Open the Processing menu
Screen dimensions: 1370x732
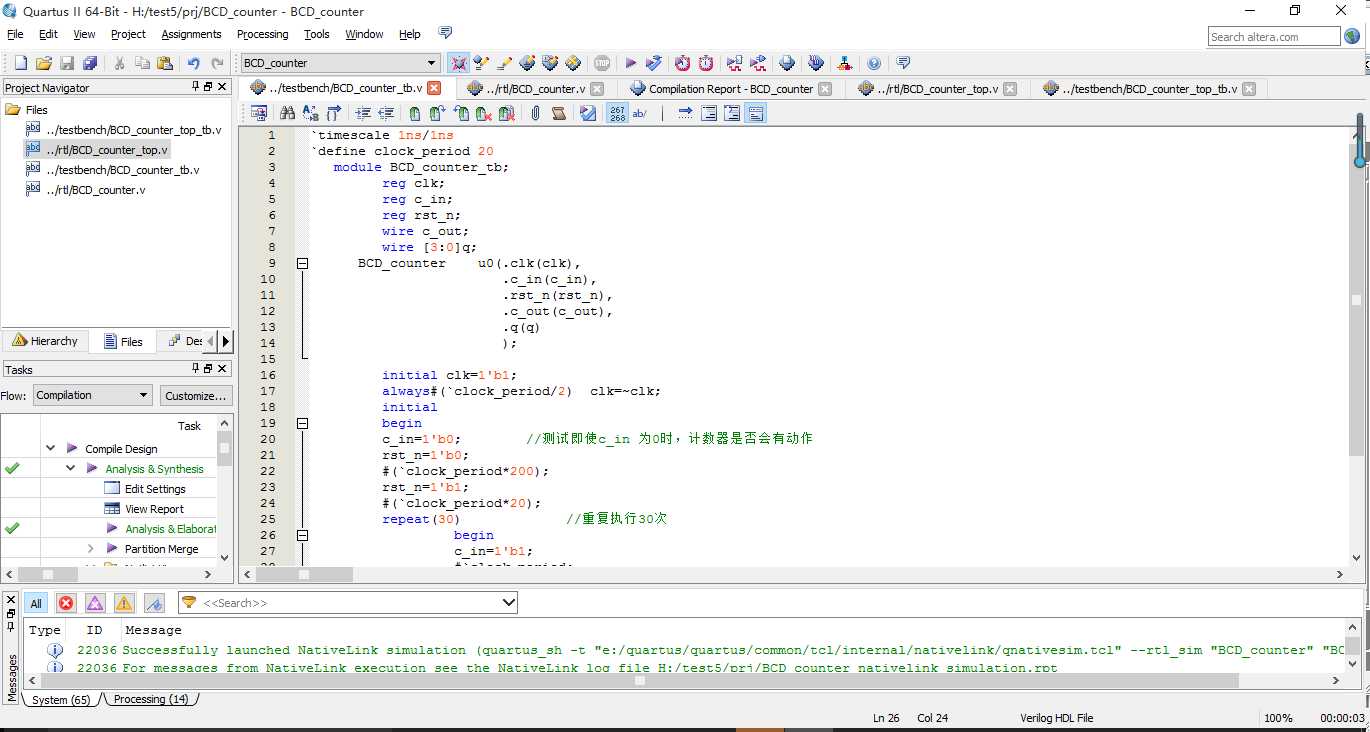tap(262, 34)
